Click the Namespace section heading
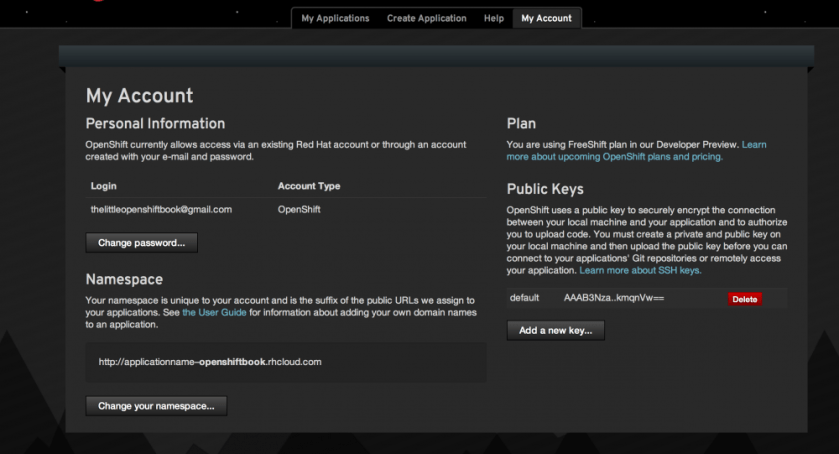The height and width of the screenshot is (454, 839). pos(124,279)
